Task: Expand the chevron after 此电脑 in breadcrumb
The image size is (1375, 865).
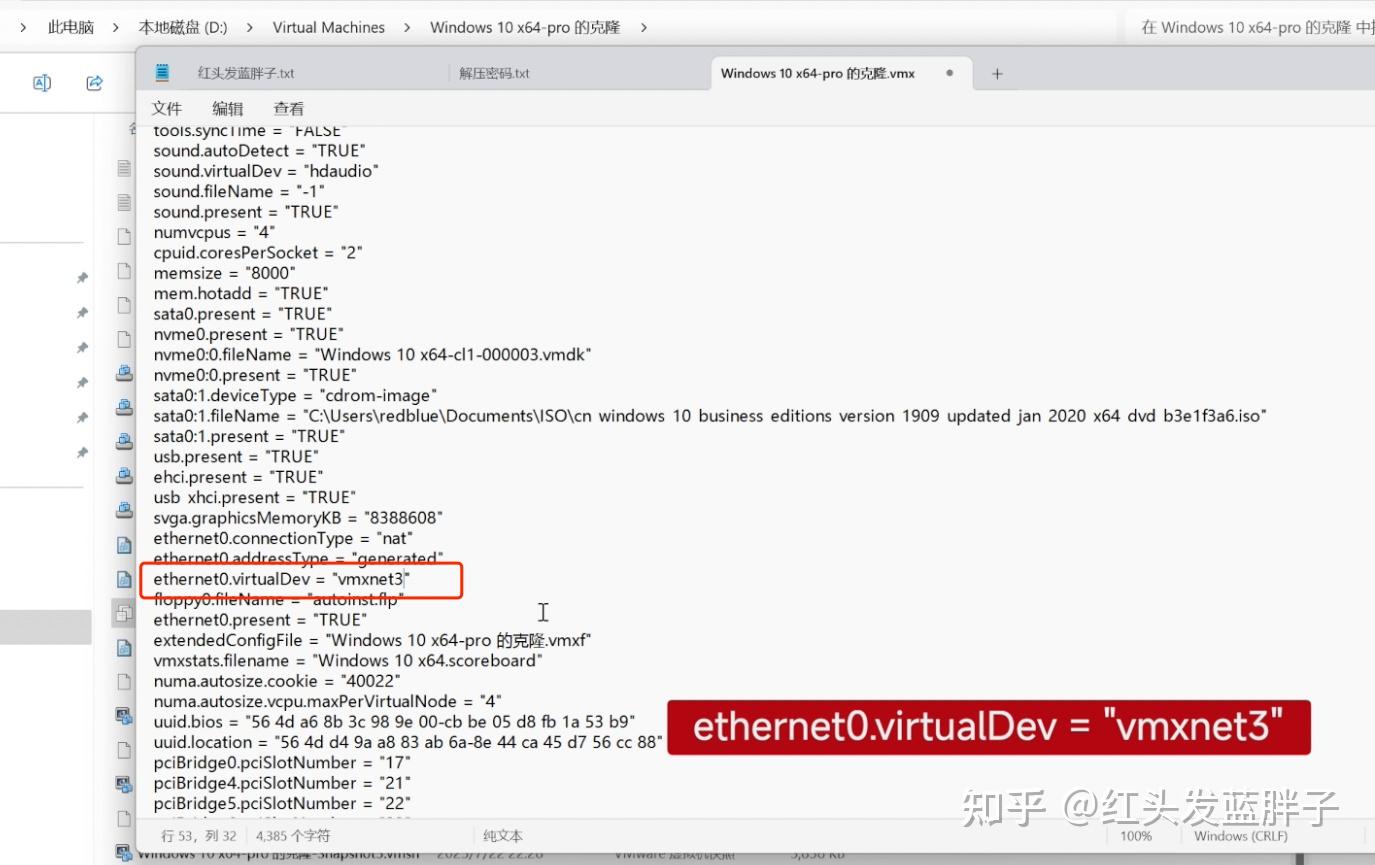Action: click(116, 27)
